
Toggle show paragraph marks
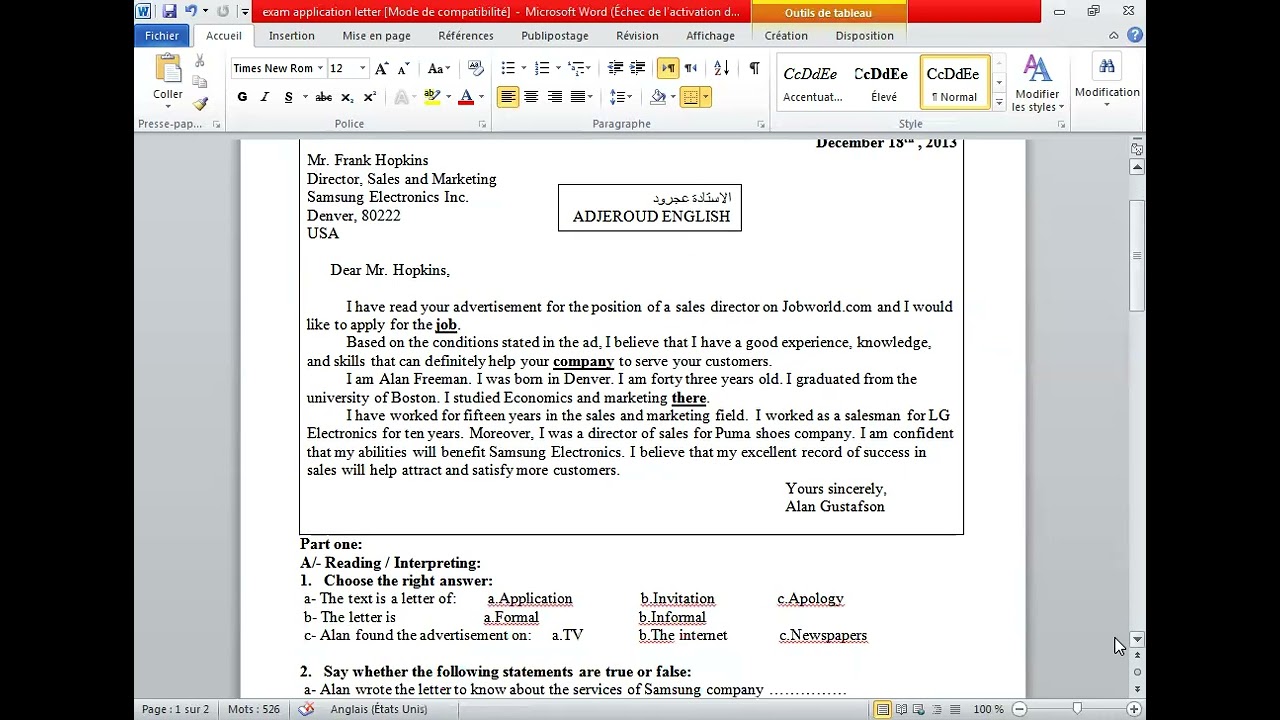(x=754, y=68)
